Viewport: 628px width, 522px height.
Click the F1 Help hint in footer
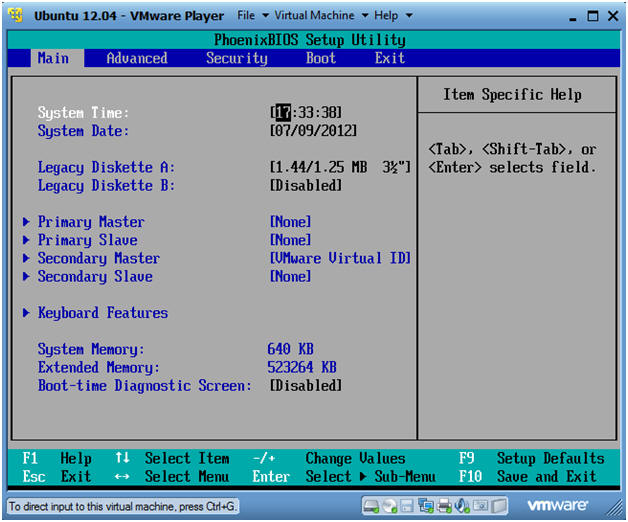point(57,458)
